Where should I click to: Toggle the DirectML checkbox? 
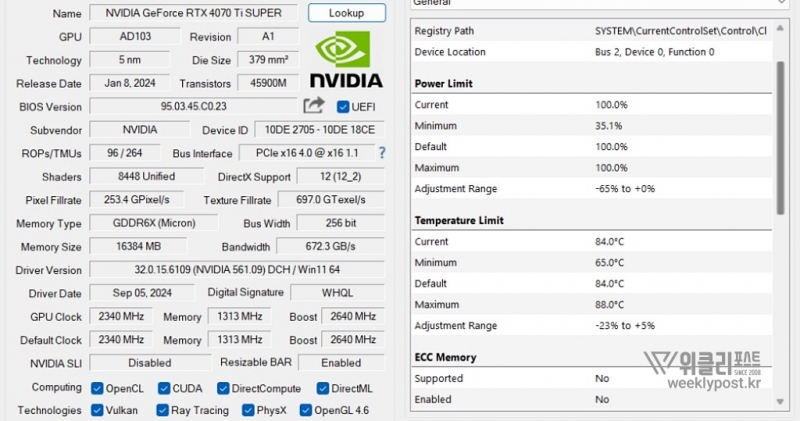click(323, 388)
